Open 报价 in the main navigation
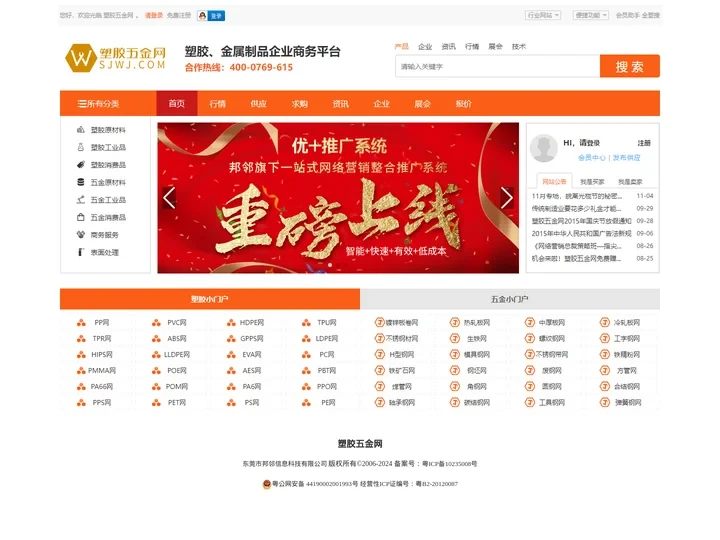Image resolution: width=720 pixels, height=540 pixels. [463, 103]
